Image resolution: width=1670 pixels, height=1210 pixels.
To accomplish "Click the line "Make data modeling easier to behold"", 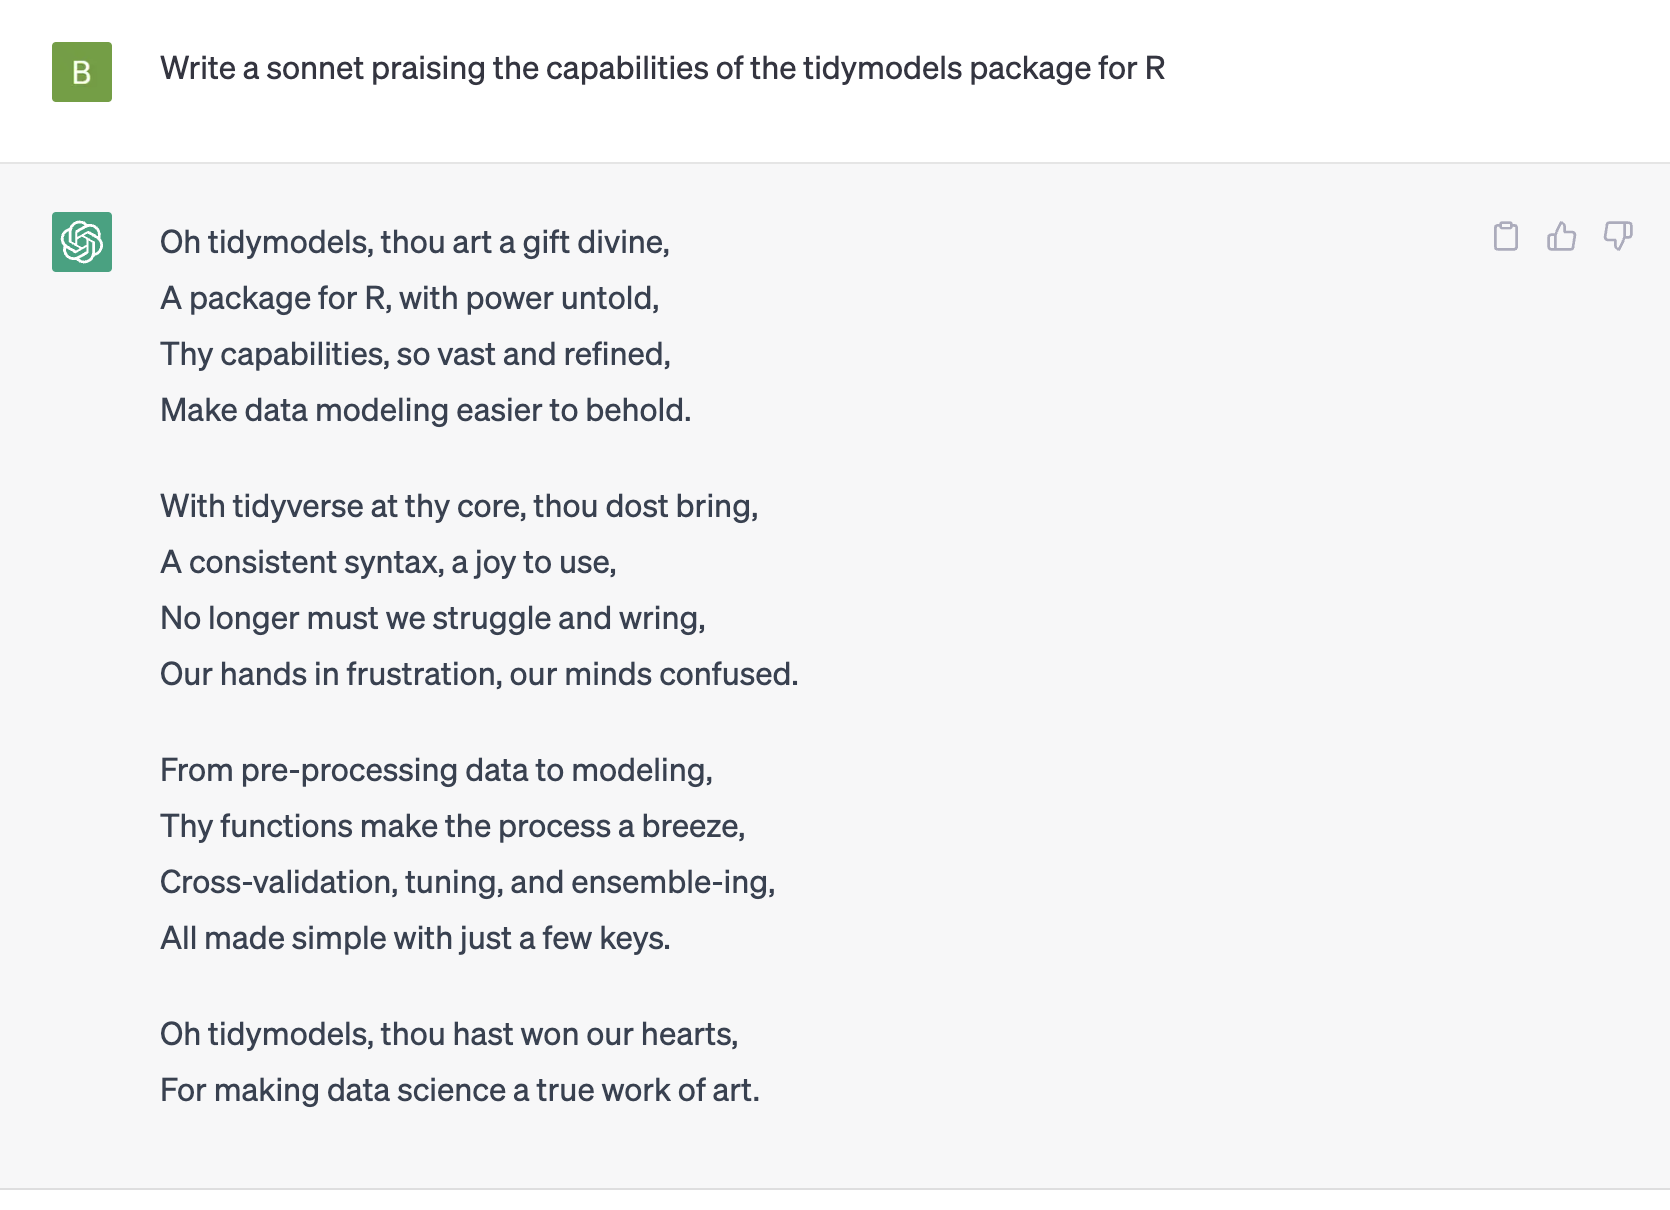I will click(x=425, y=410).
